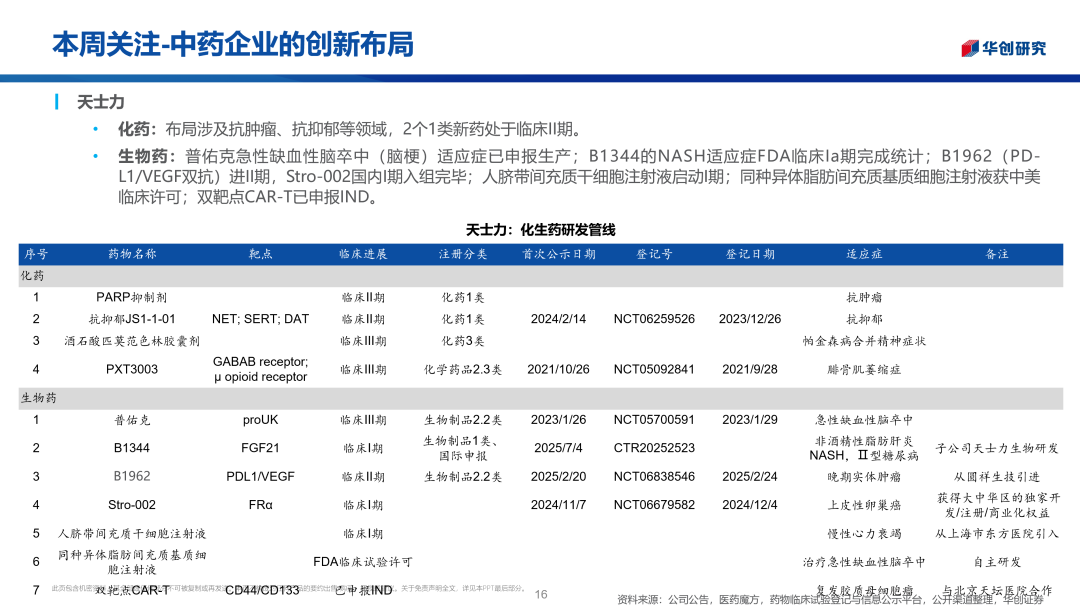This screenshot has width=1080, height=605.
Task: Click the PDL1/VEGF target cell
Action: 260,477
